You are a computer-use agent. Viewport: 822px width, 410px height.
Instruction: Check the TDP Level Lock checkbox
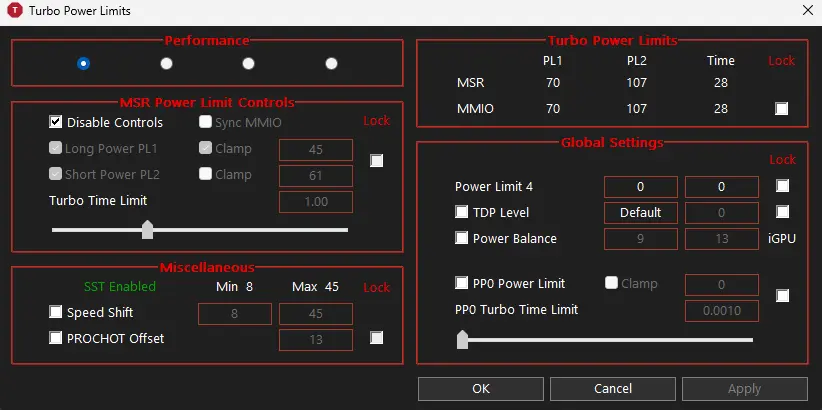(783, 212)
